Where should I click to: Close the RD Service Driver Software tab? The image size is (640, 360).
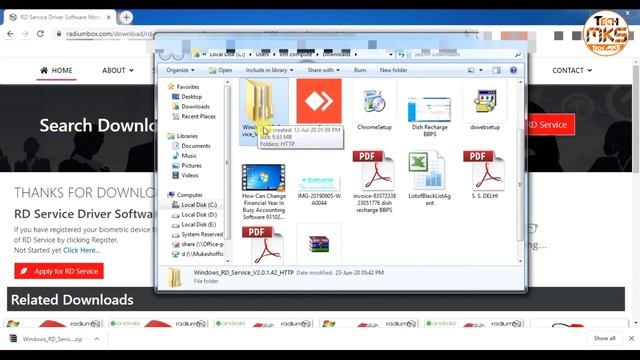click(109, 17)
